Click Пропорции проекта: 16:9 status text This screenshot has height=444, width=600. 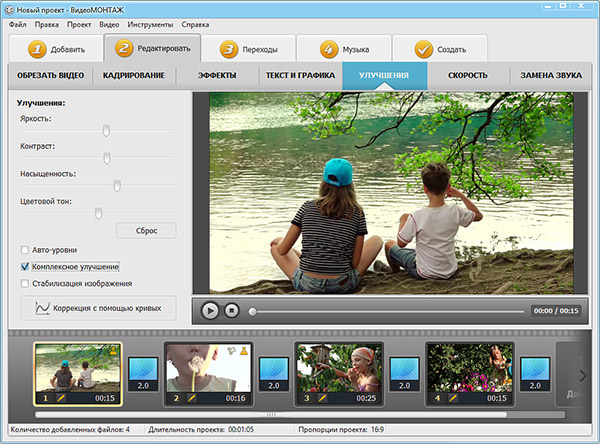[341, 429]
